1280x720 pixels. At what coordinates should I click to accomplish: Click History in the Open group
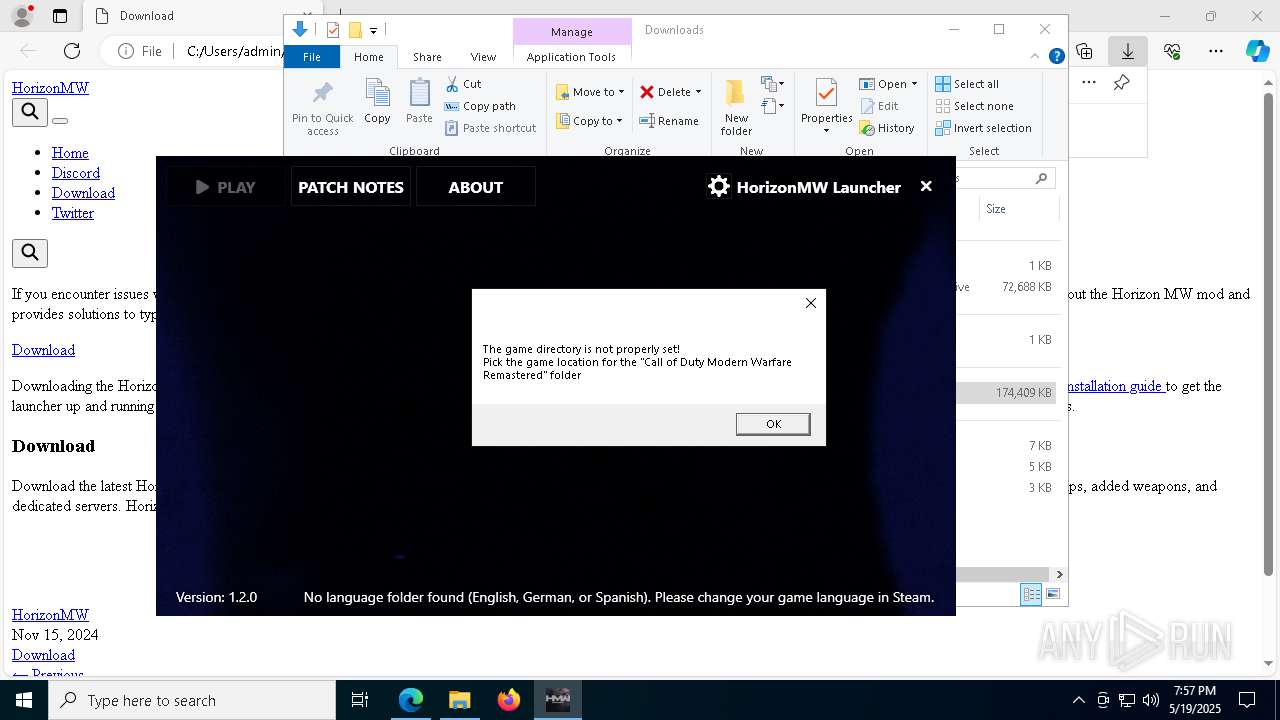pos(887,128)
